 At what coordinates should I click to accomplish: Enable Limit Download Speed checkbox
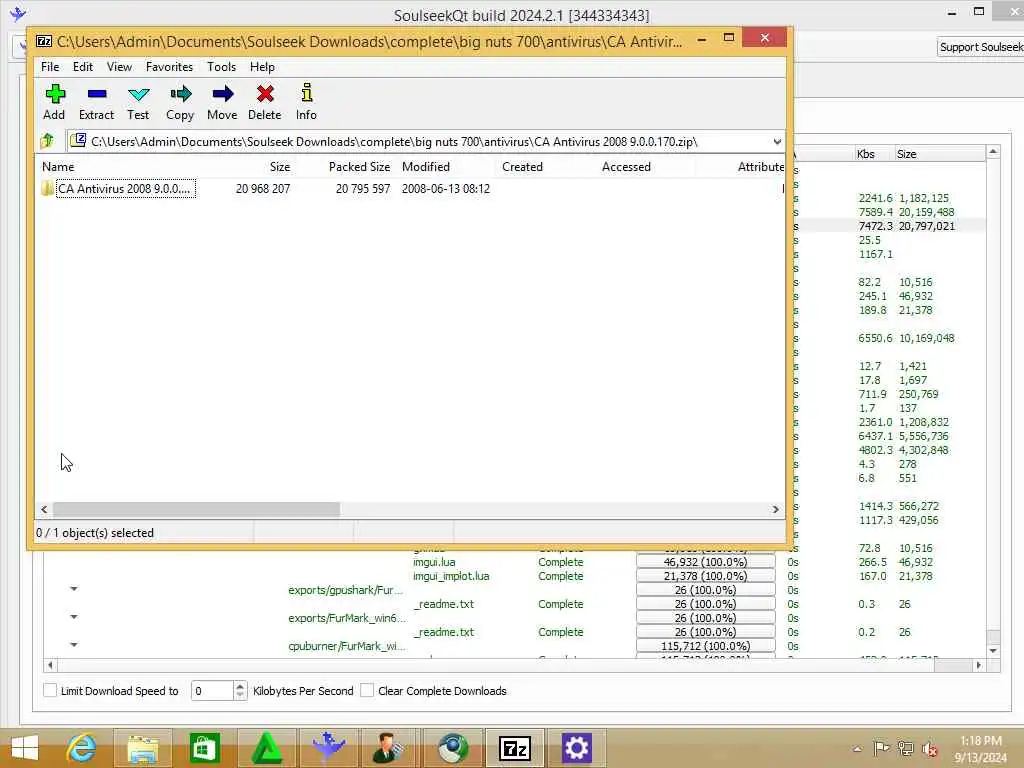(50, 690)
